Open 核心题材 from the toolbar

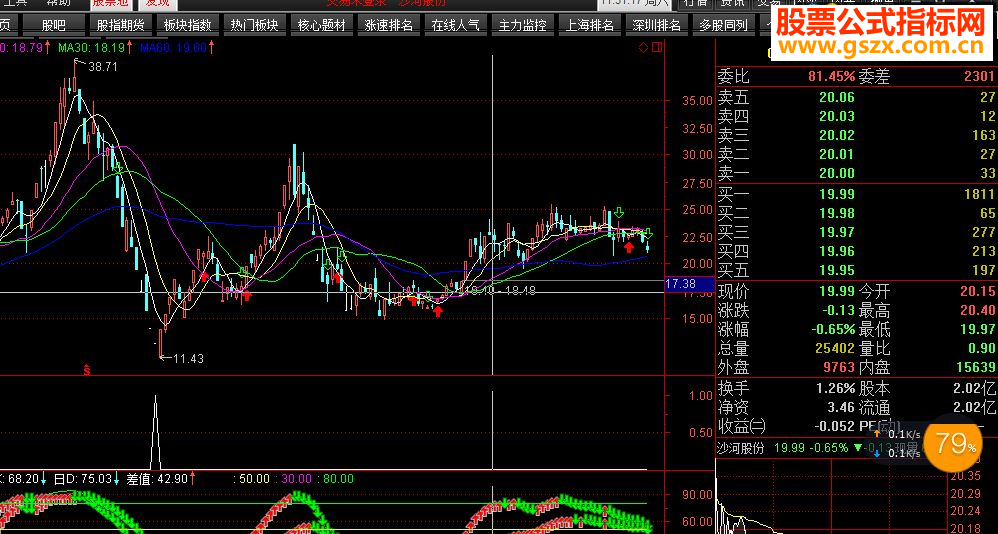[x=321, y=25]
